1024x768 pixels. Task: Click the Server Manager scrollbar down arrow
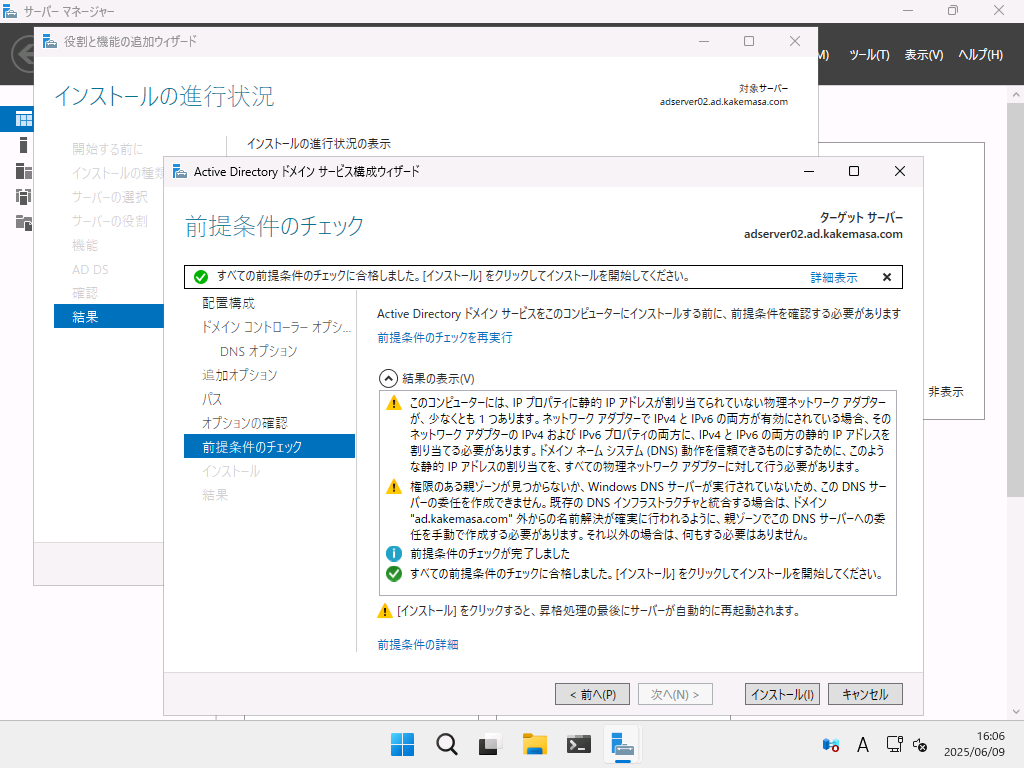[1015, 712]
